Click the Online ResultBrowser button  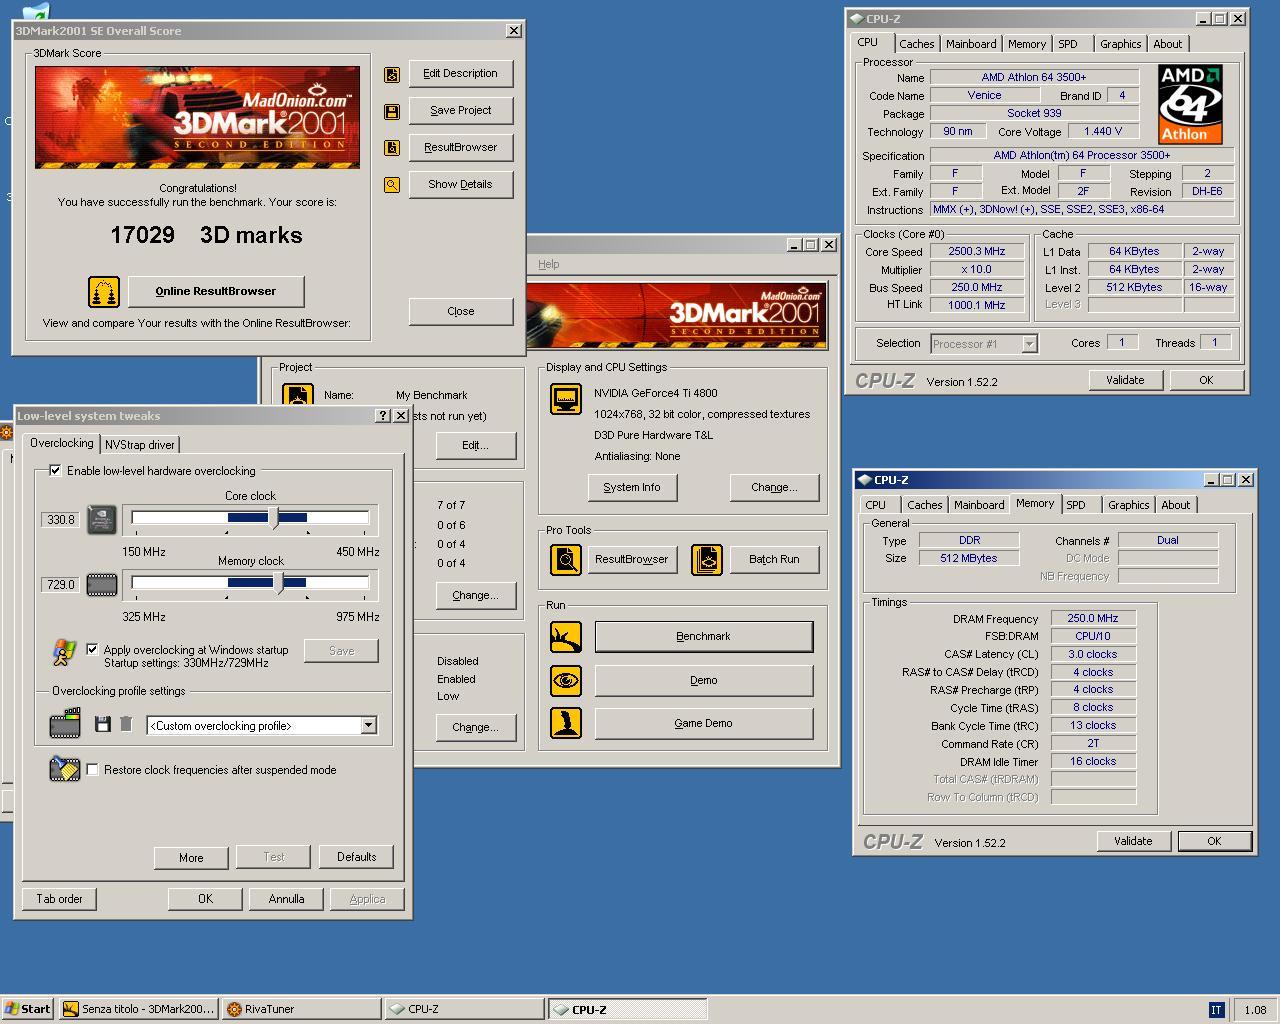pyautogui.click(x=216, y=291)
